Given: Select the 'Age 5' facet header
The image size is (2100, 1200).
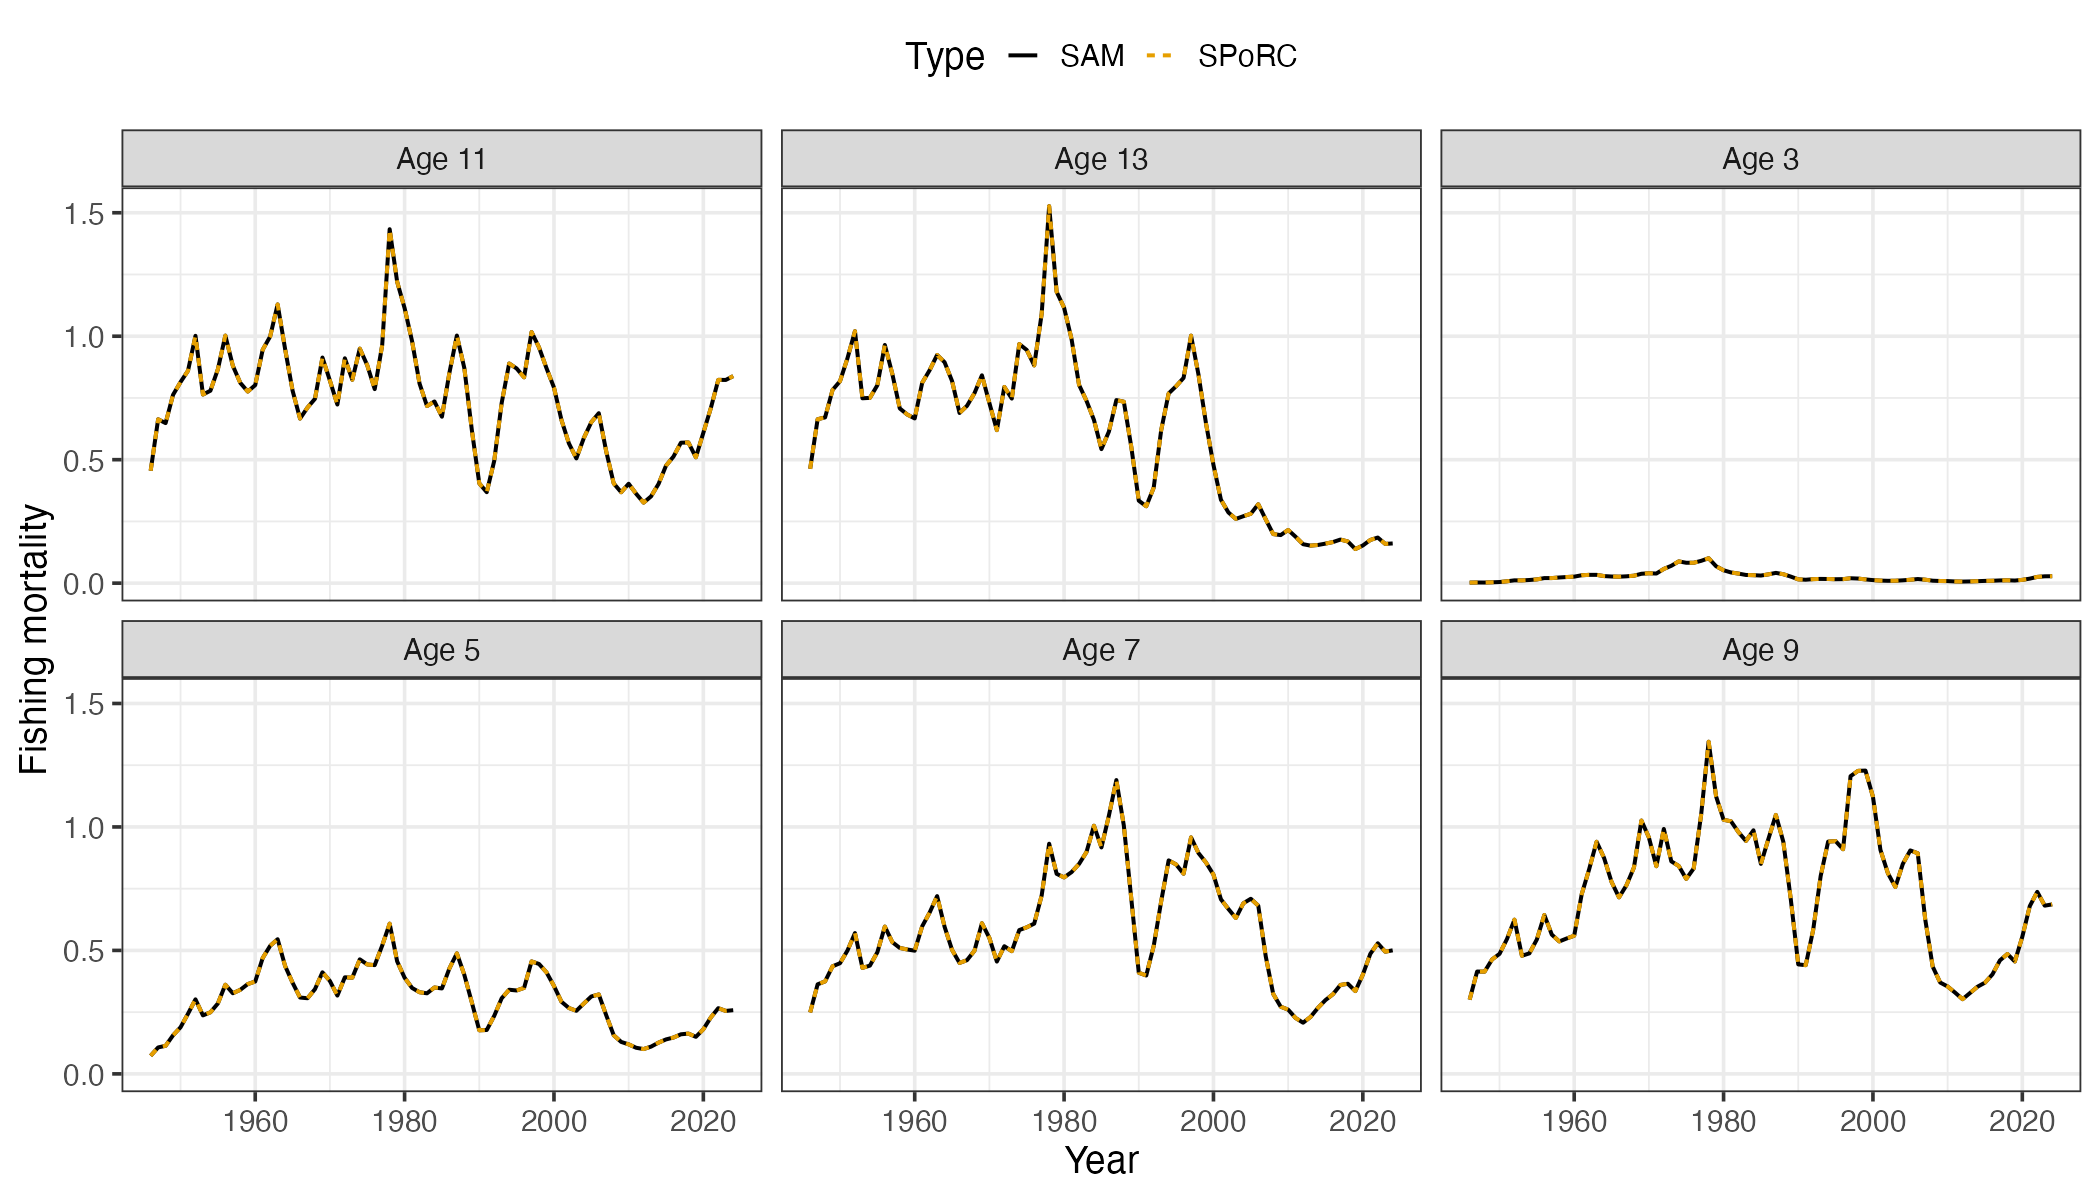Looking at the screenshot, I should 441,649.
